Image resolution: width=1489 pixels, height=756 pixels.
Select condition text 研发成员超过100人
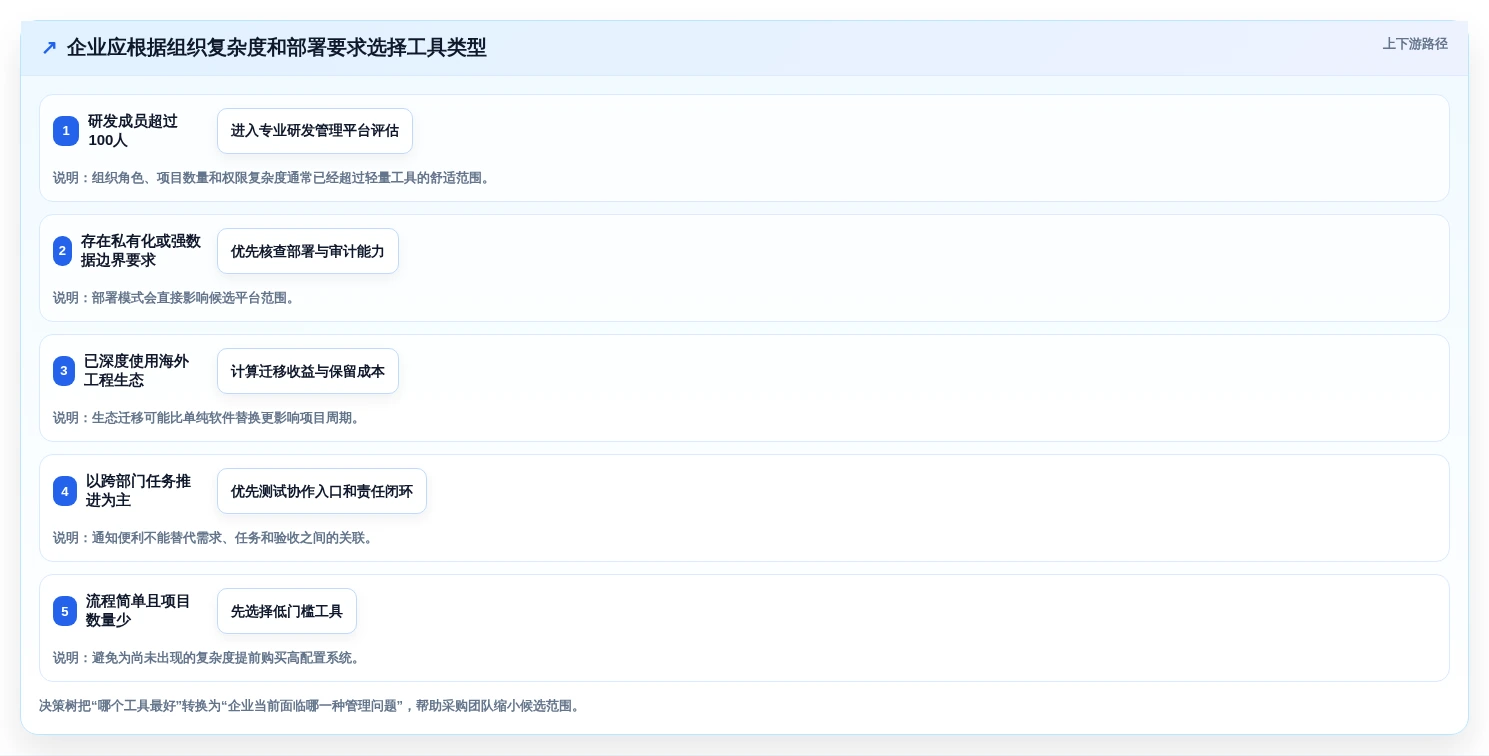[133, 131]
